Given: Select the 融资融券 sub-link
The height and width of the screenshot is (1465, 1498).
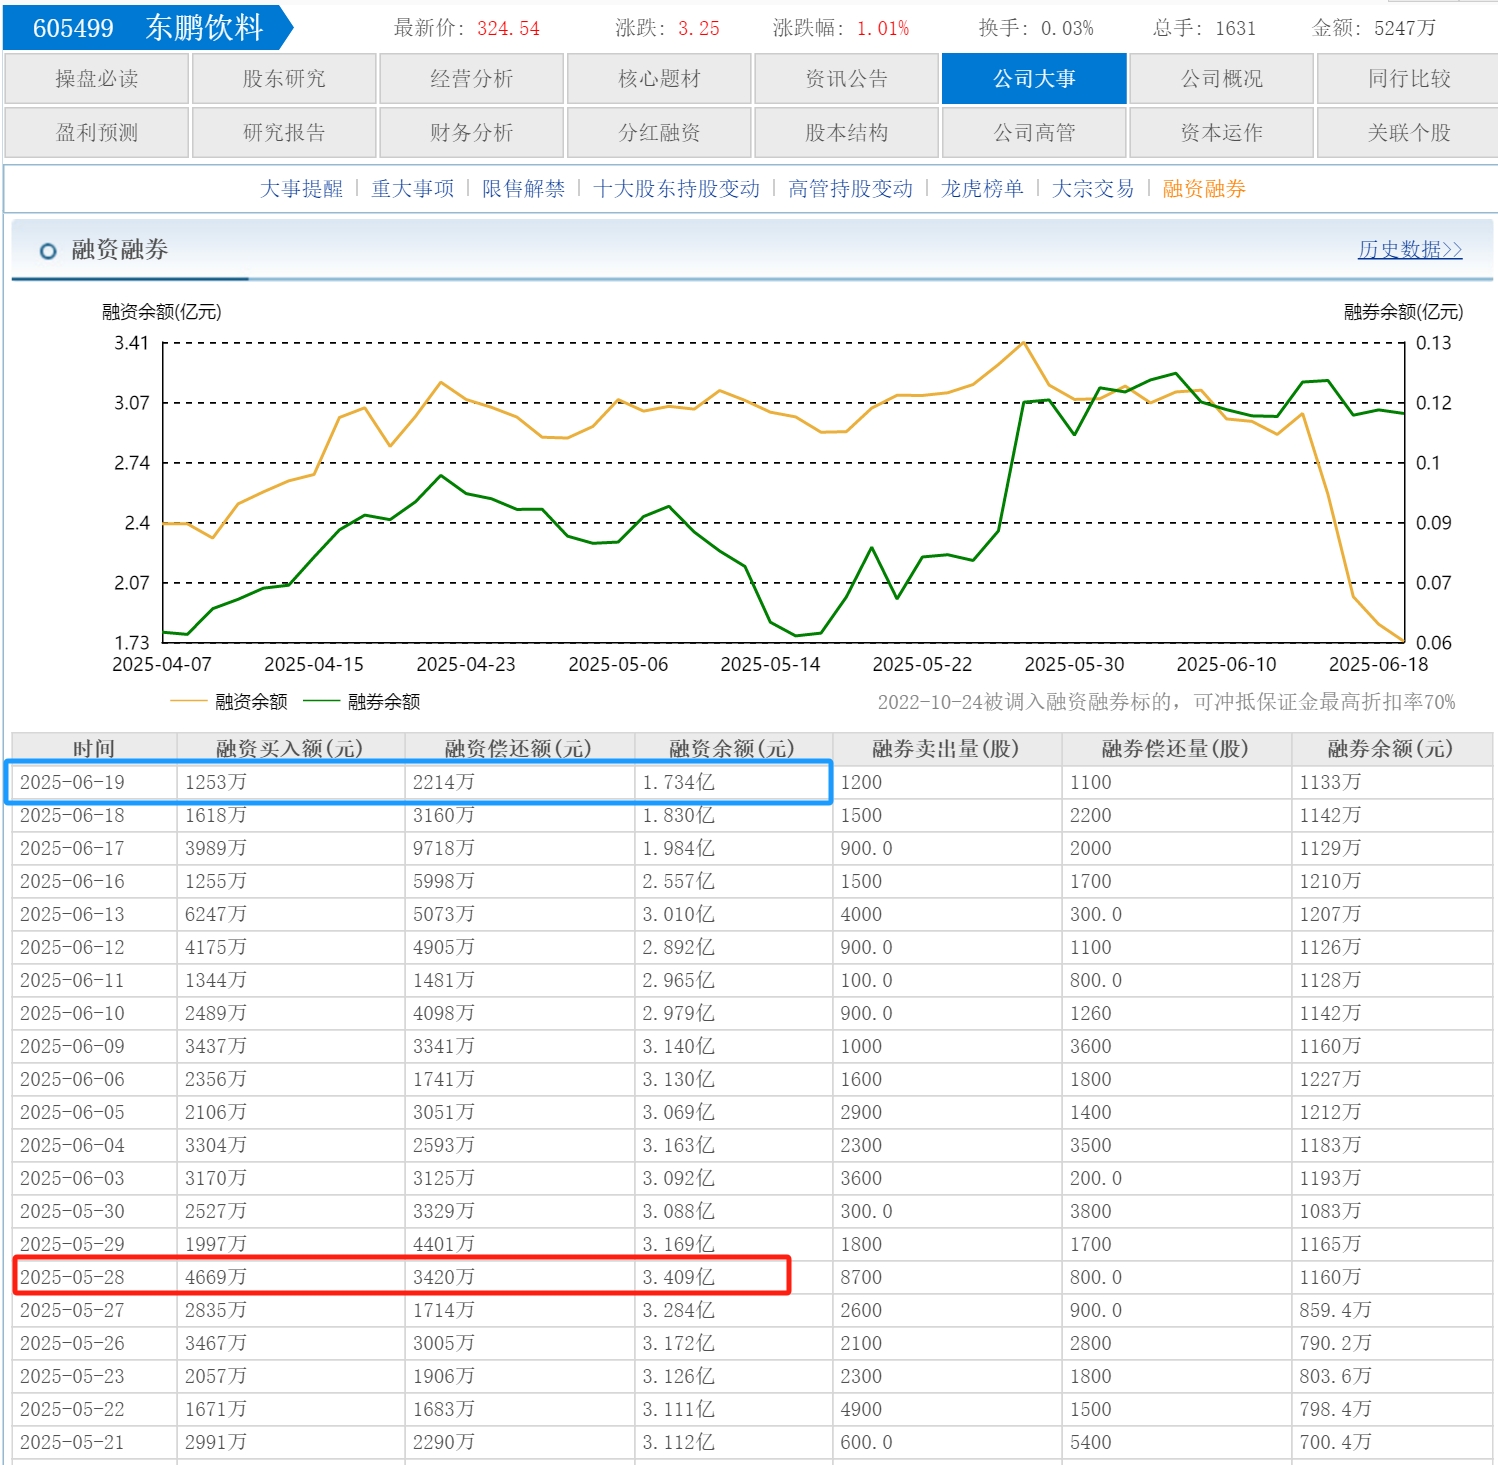Looking at the screenshot, I should 1204,189.
